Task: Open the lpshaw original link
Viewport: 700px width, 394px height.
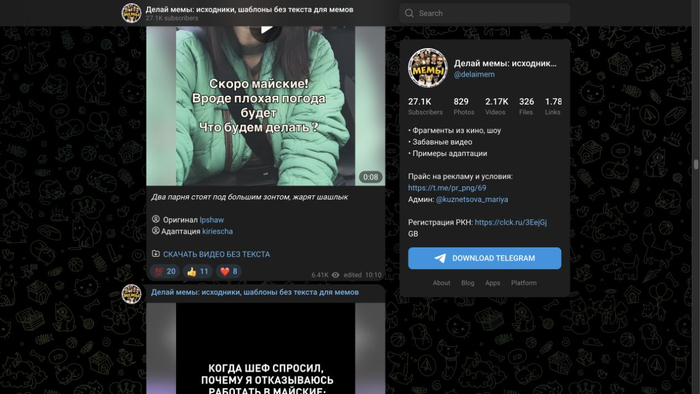Action: pos(212,220)
